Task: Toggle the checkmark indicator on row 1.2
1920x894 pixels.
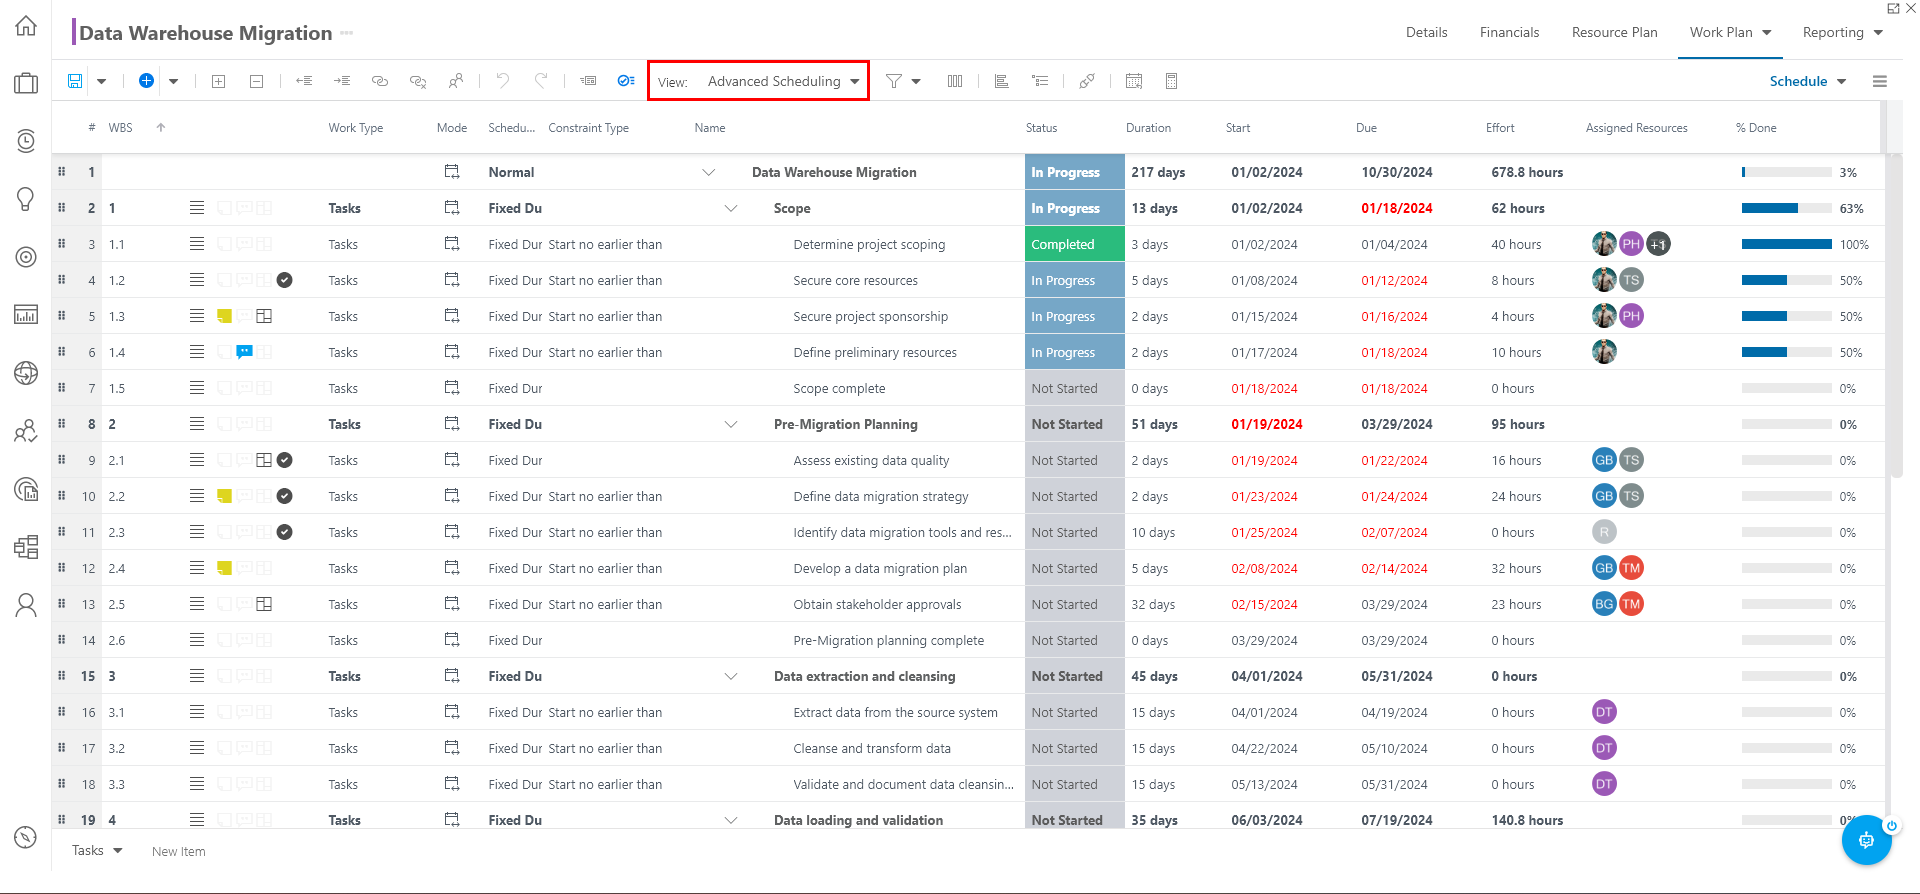Action: [285, 280]
